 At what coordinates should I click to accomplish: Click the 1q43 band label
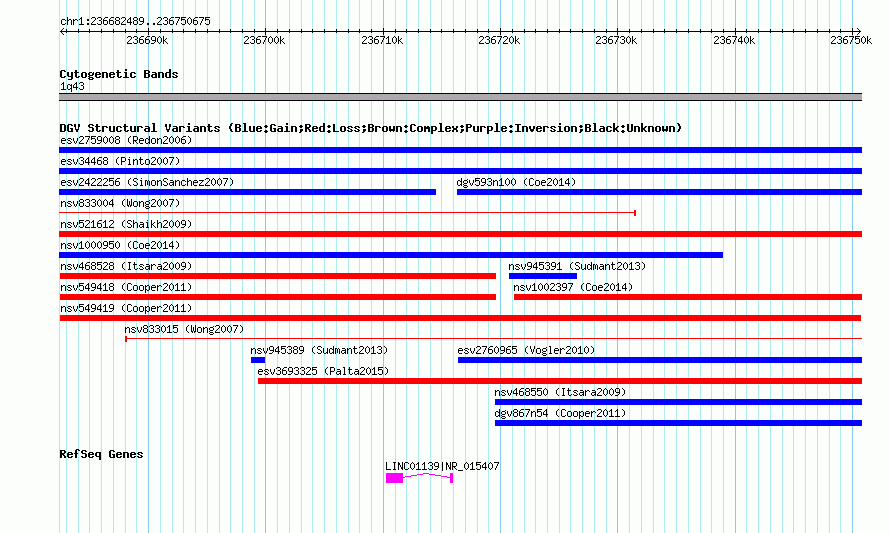[72, 86]
